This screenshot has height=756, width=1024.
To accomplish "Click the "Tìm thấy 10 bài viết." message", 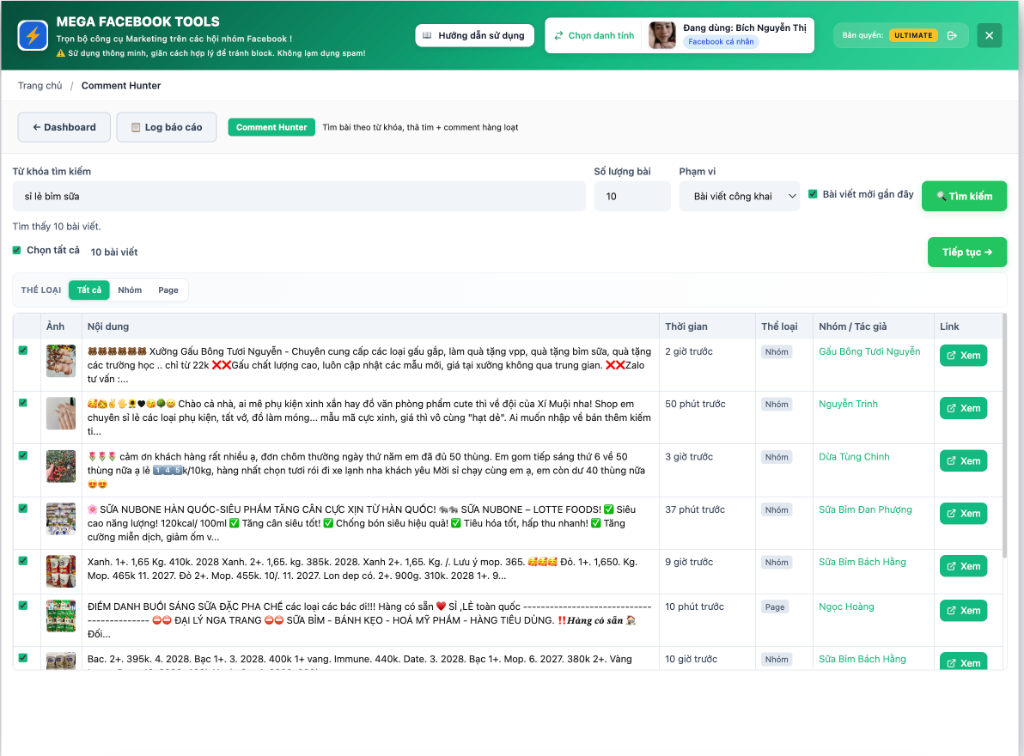I will click(56, 227).
